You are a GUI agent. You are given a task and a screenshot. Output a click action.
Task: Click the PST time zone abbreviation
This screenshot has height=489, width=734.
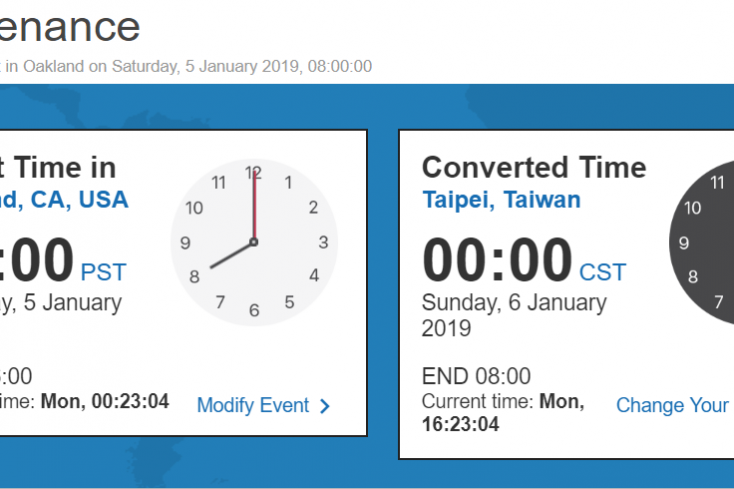pos(103,272)
